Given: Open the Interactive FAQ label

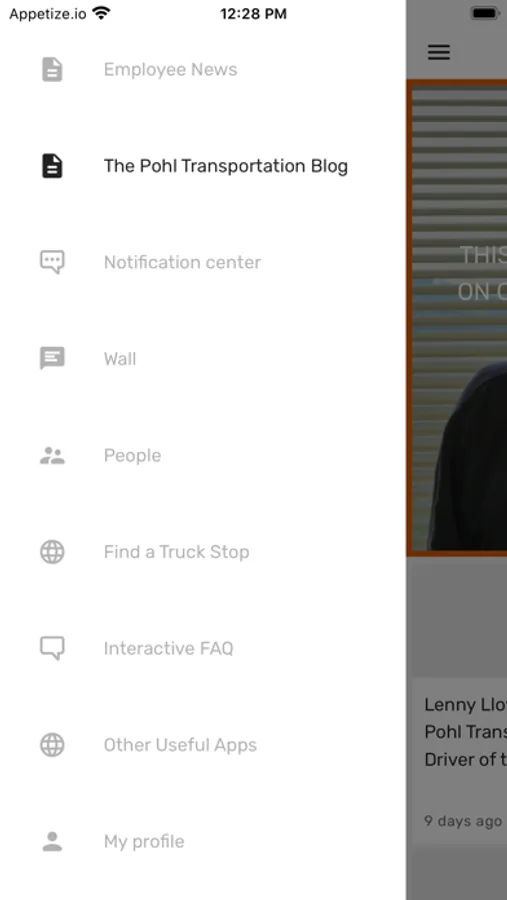Looking at the screenshot, I should (x=169, y=649).
